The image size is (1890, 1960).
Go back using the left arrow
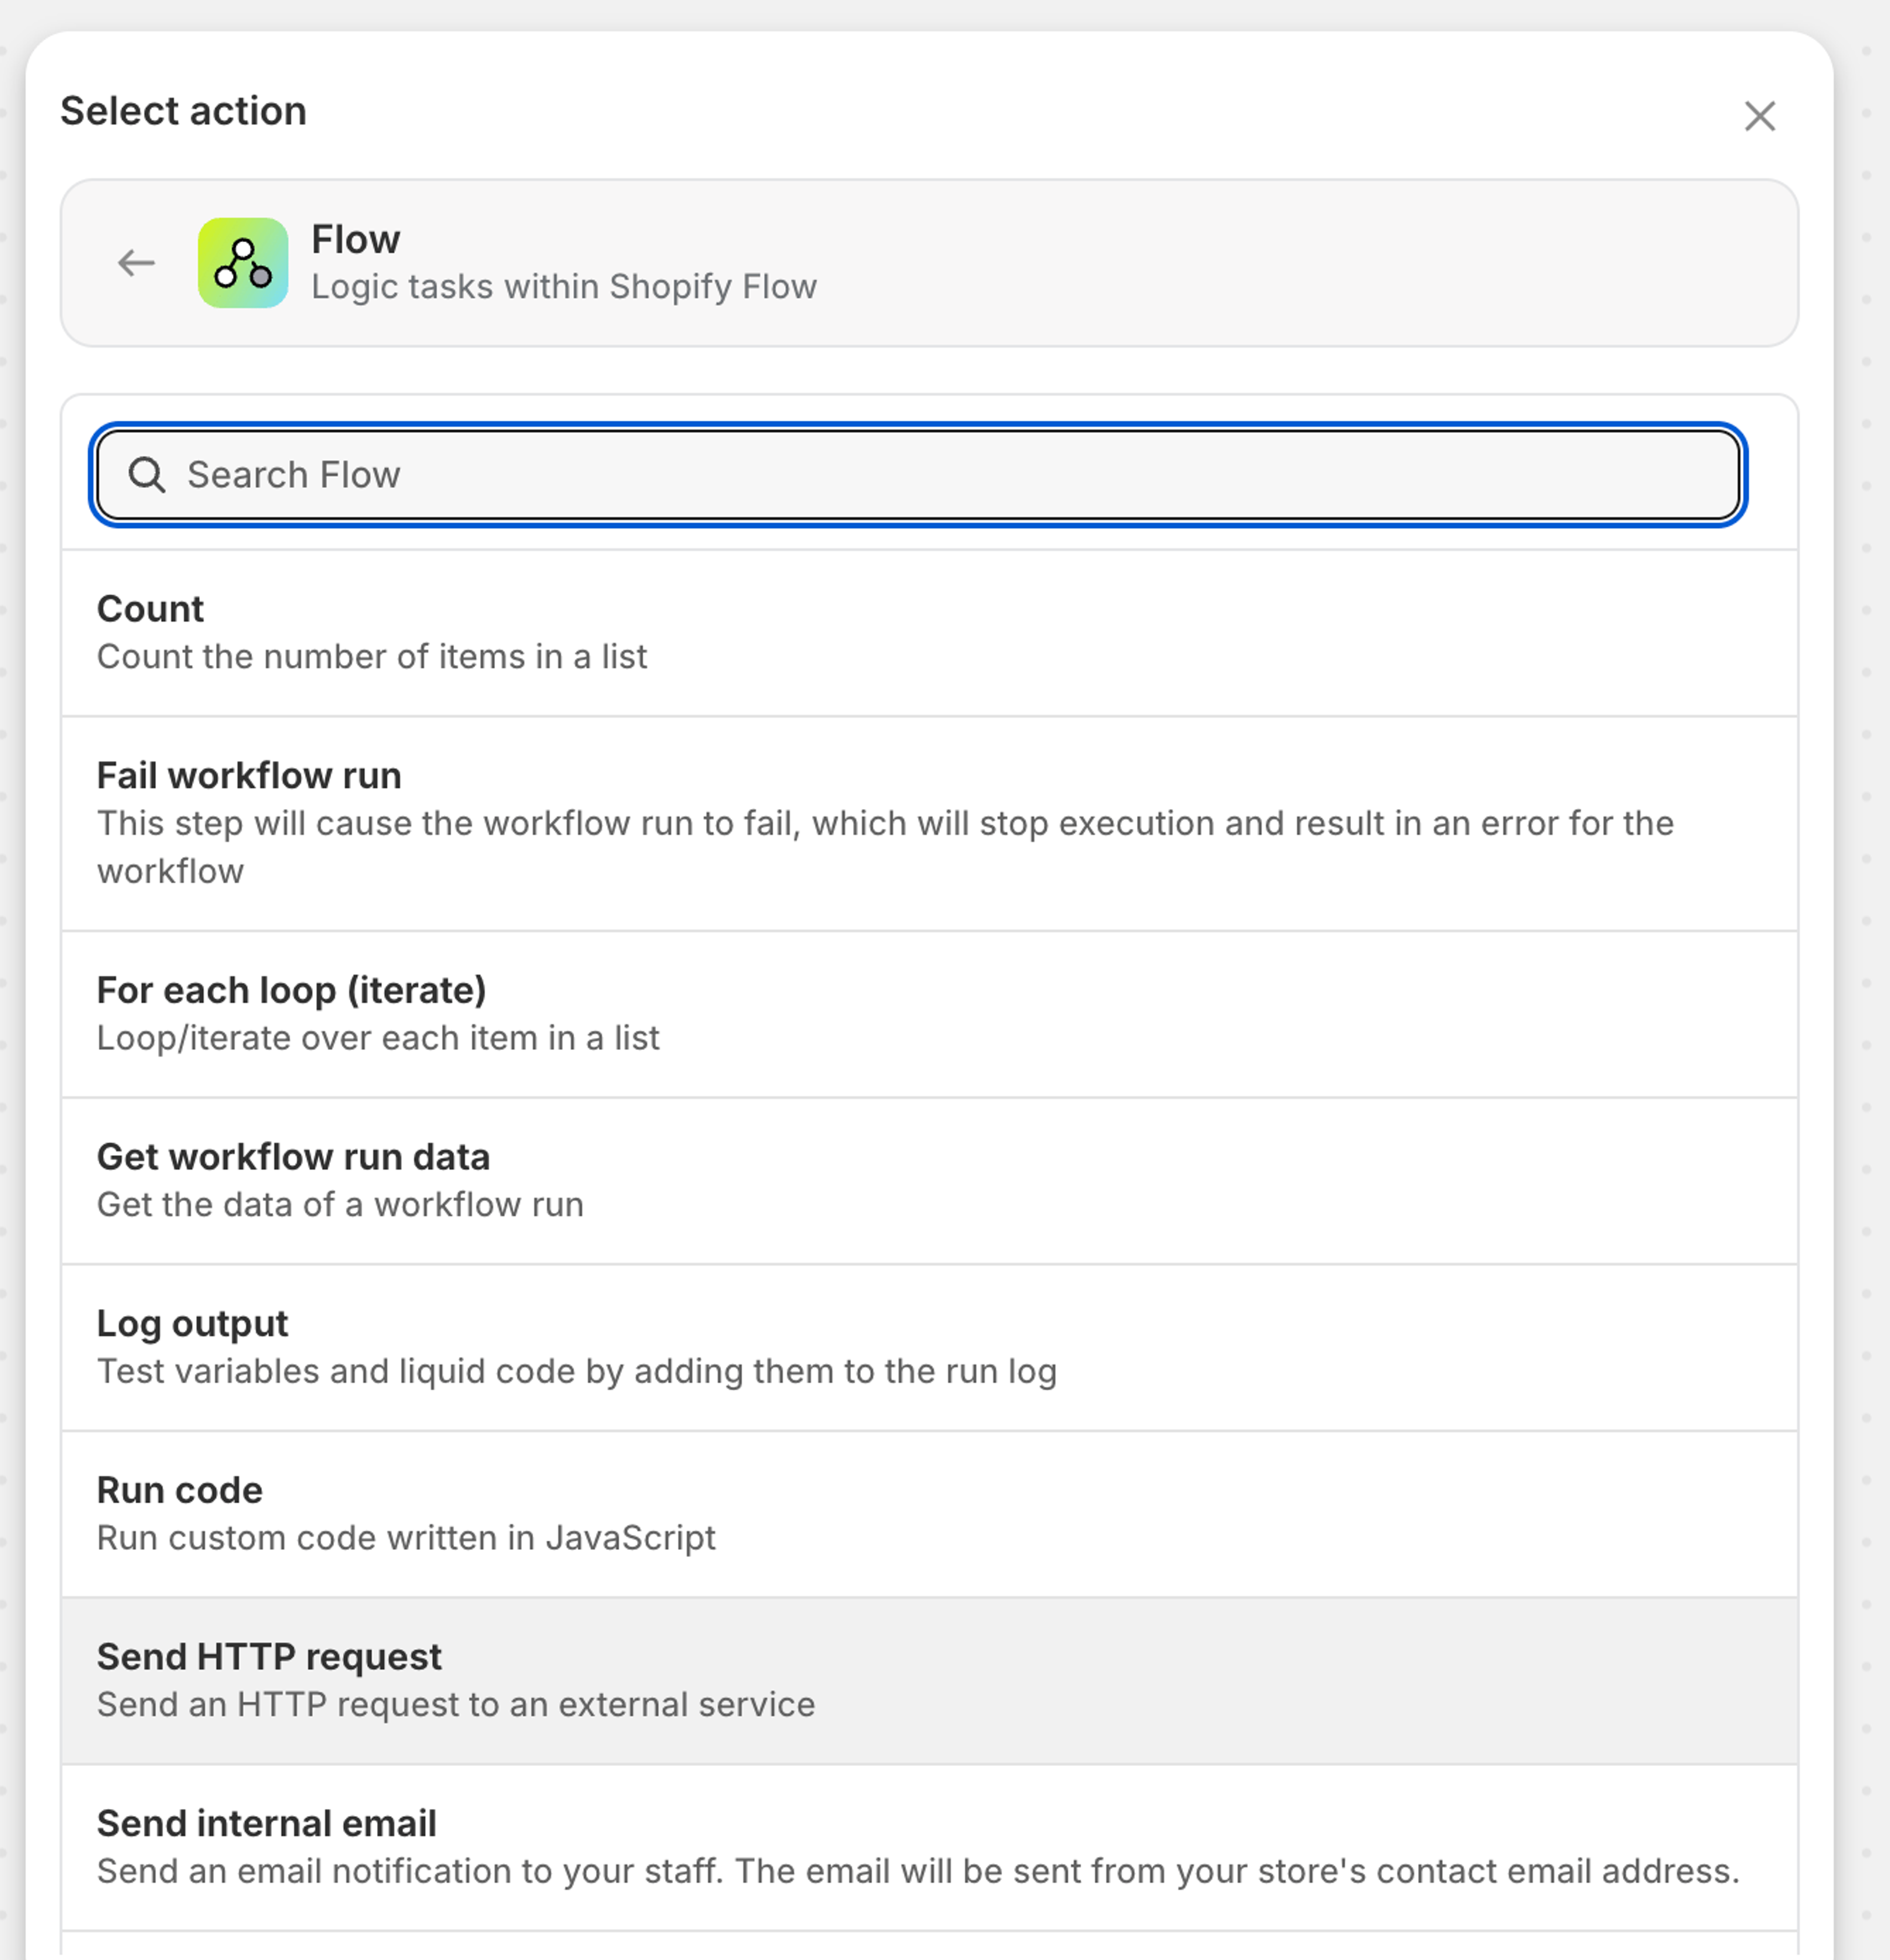point(136,263)
